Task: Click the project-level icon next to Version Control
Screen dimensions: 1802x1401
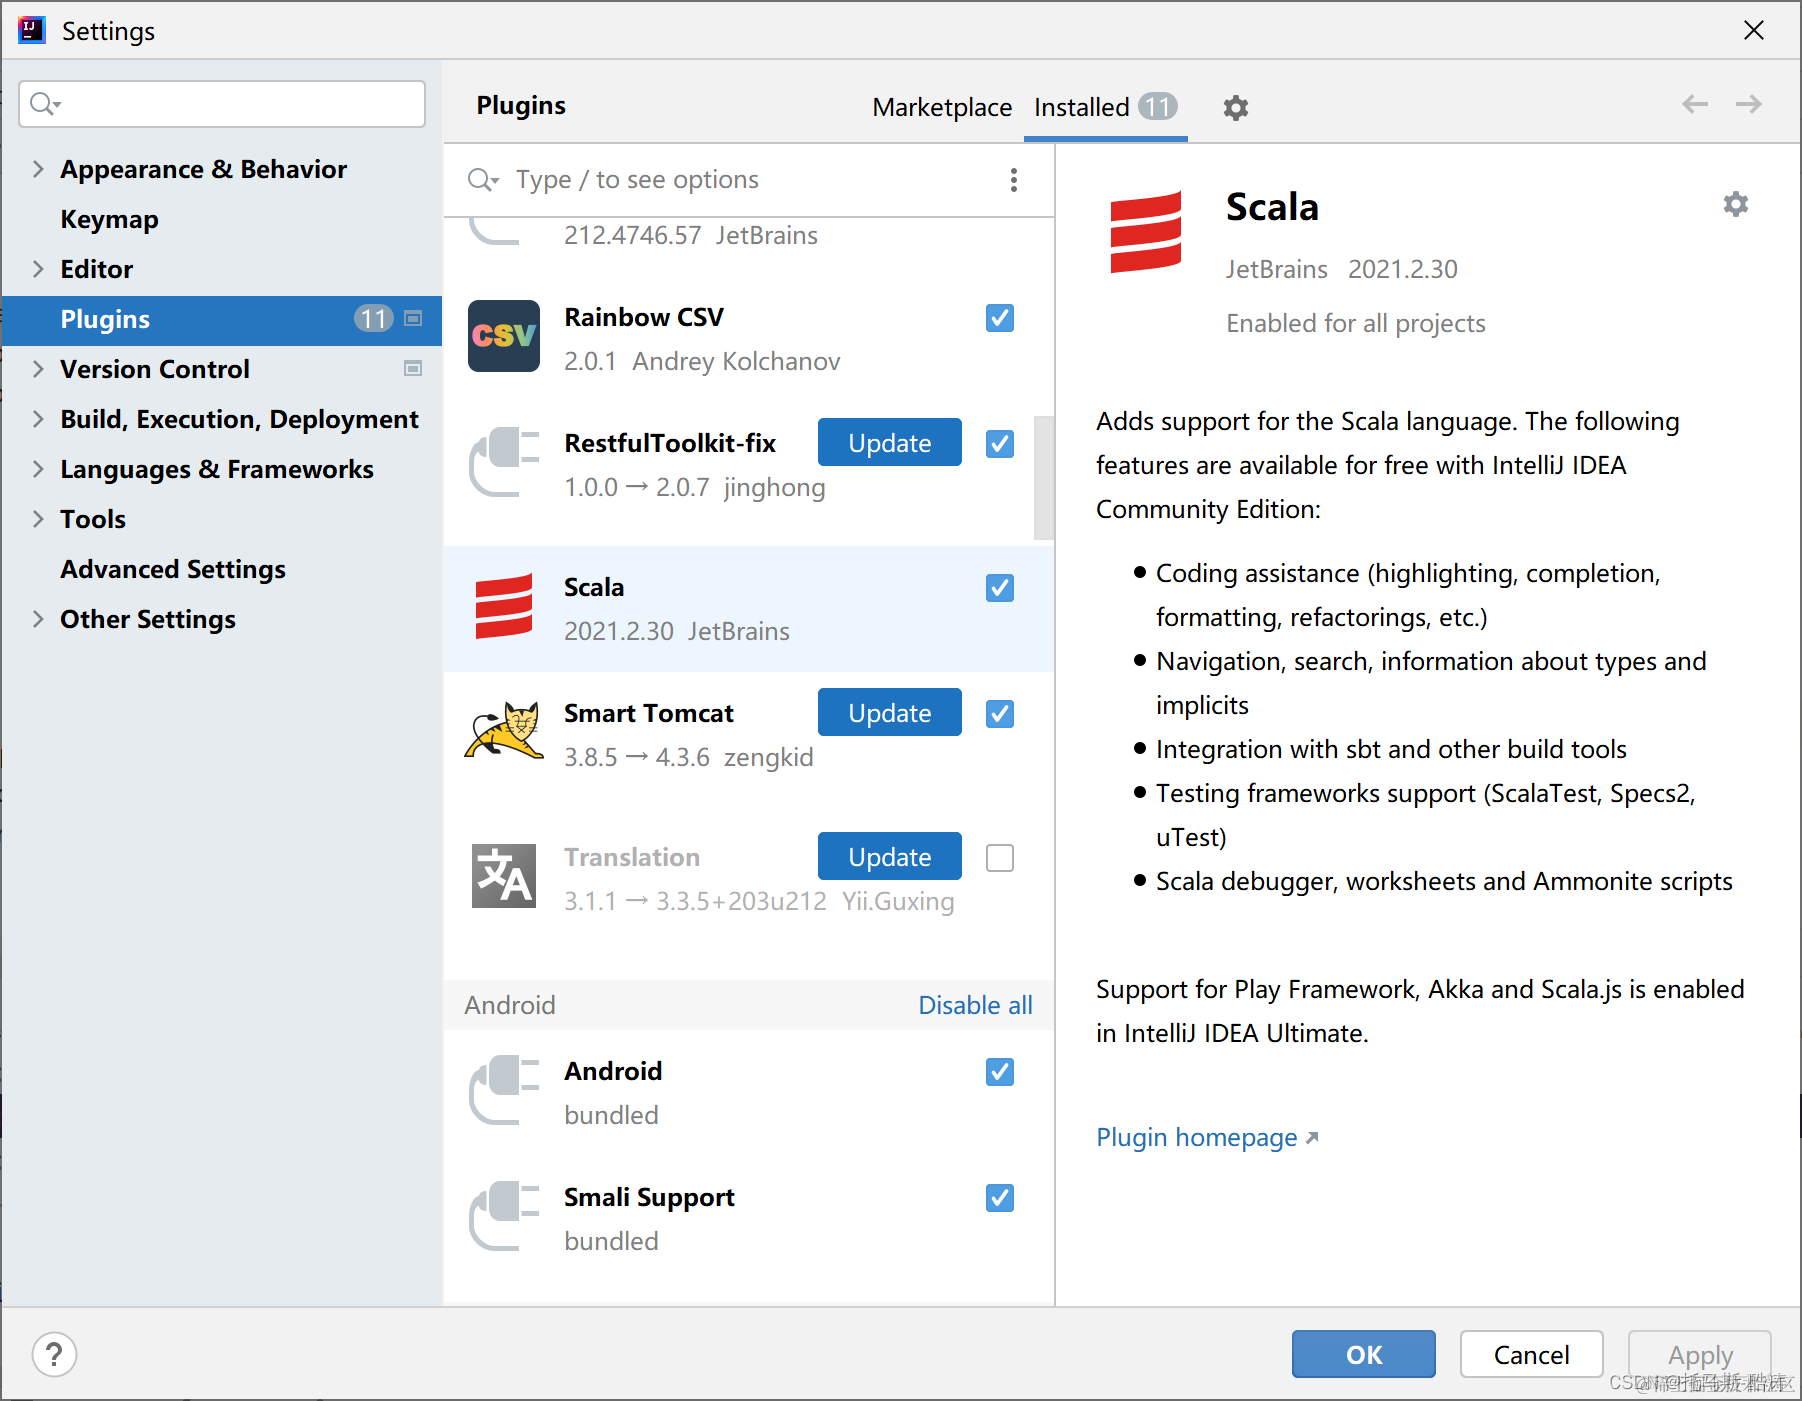Action: click(413, 369)
